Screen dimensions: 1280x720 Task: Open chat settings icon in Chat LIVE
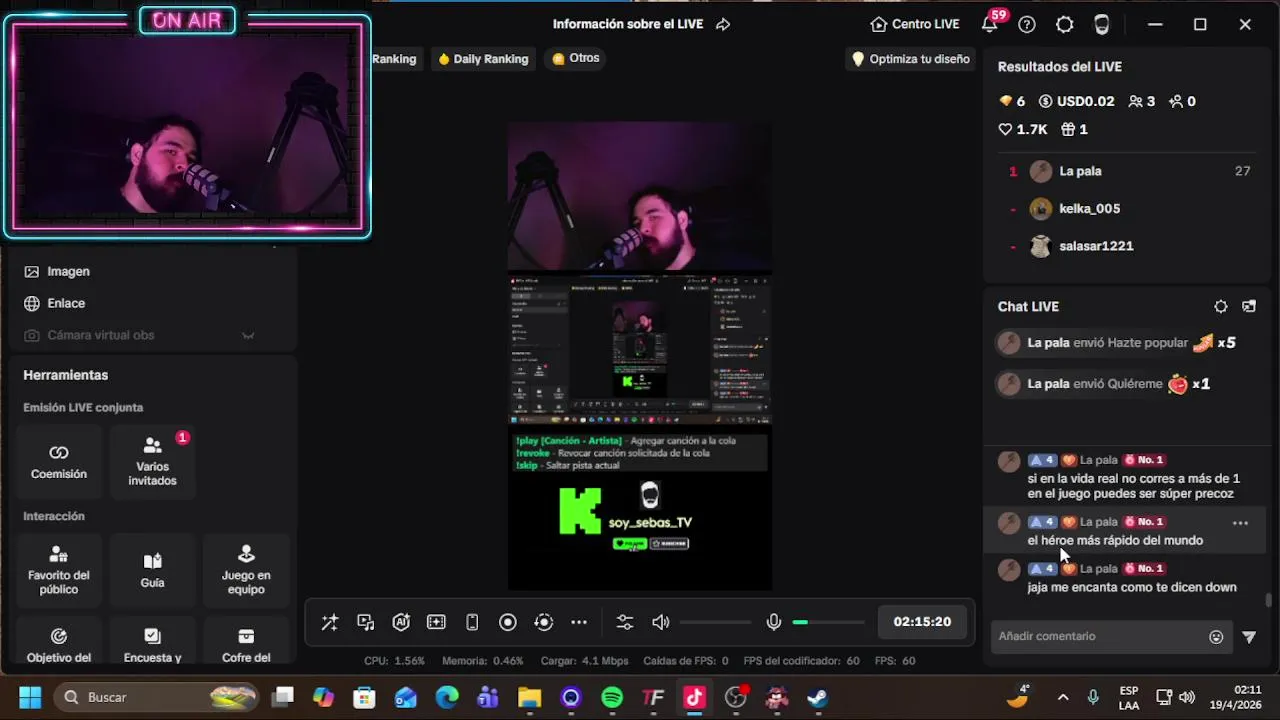click(x=1220, y=307)
